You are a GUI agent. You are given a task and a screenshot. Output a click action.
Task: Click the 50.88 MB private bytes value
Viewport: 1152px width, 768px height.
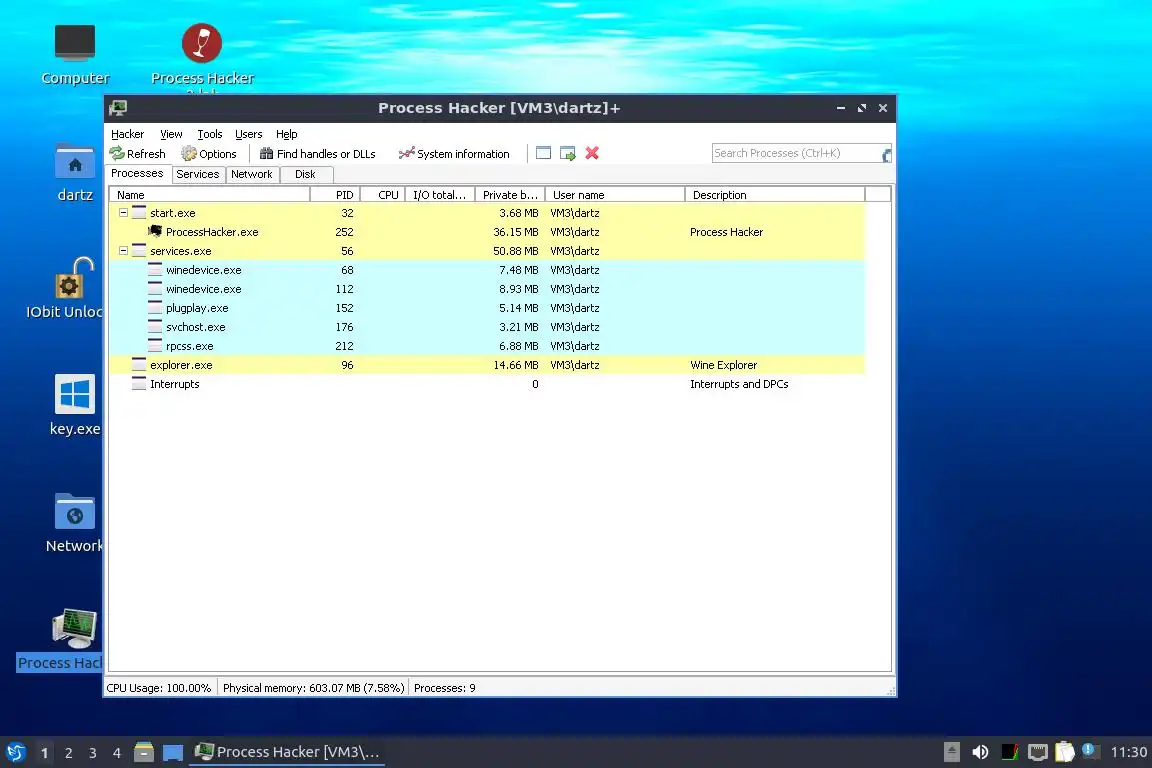point(515,251)
